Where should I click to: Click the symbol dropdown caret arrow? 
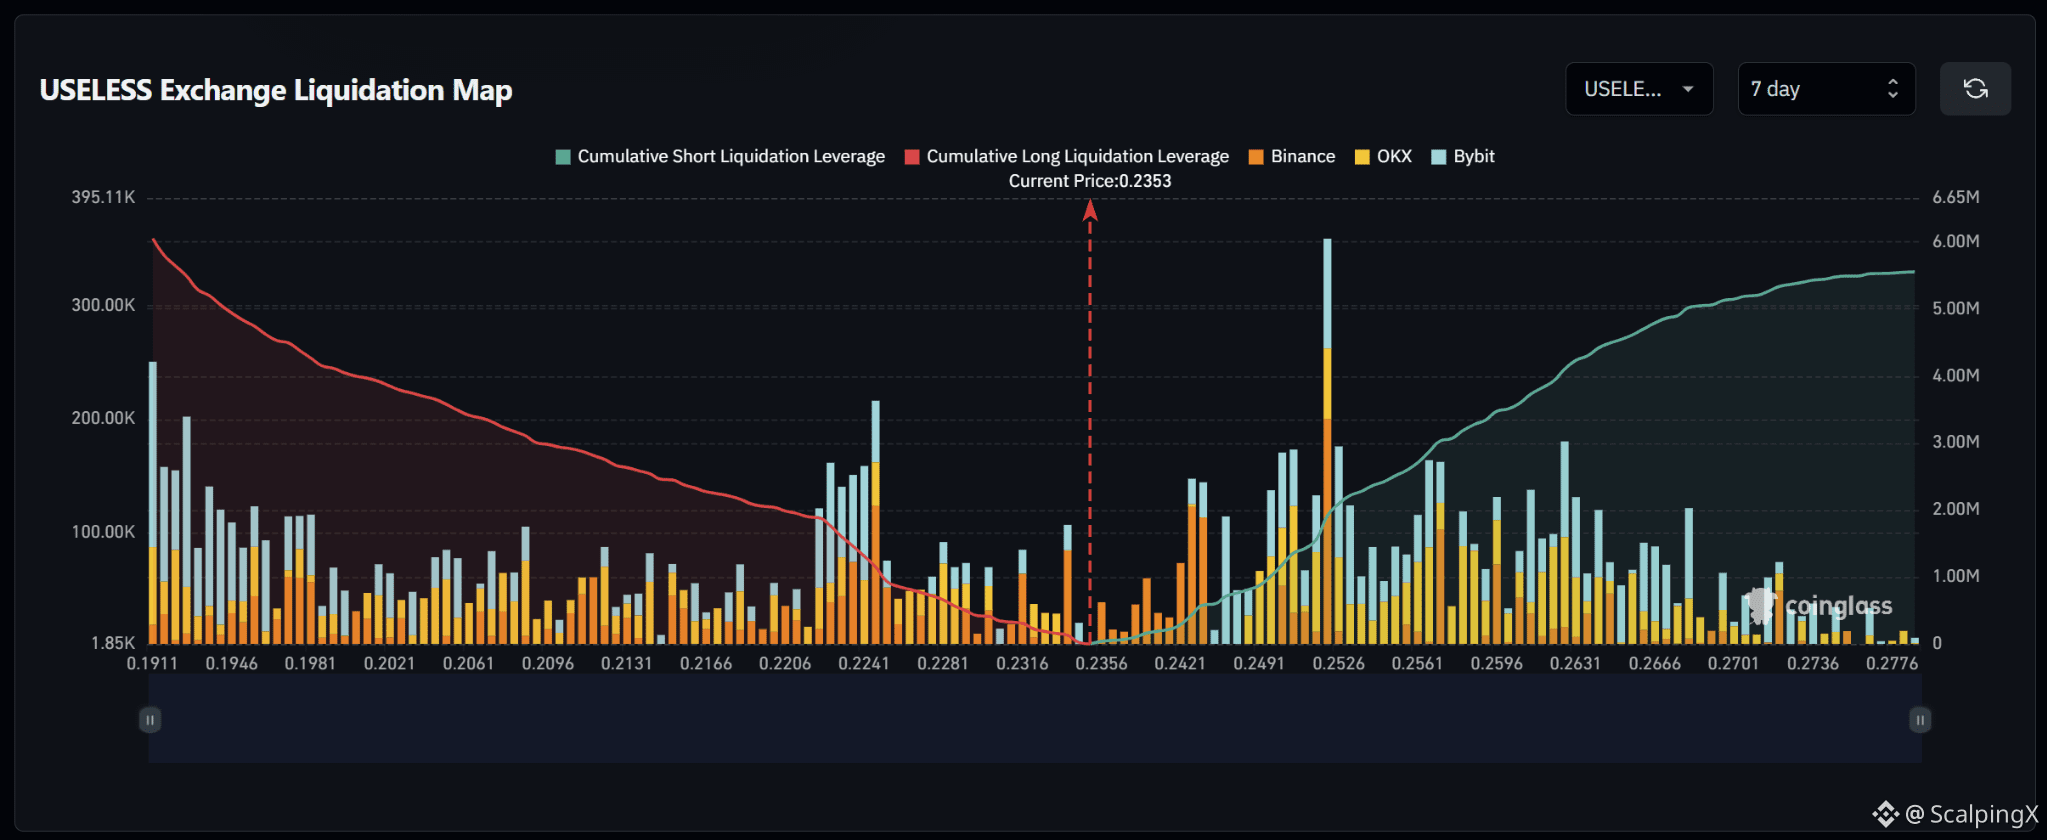point(1688,89)
